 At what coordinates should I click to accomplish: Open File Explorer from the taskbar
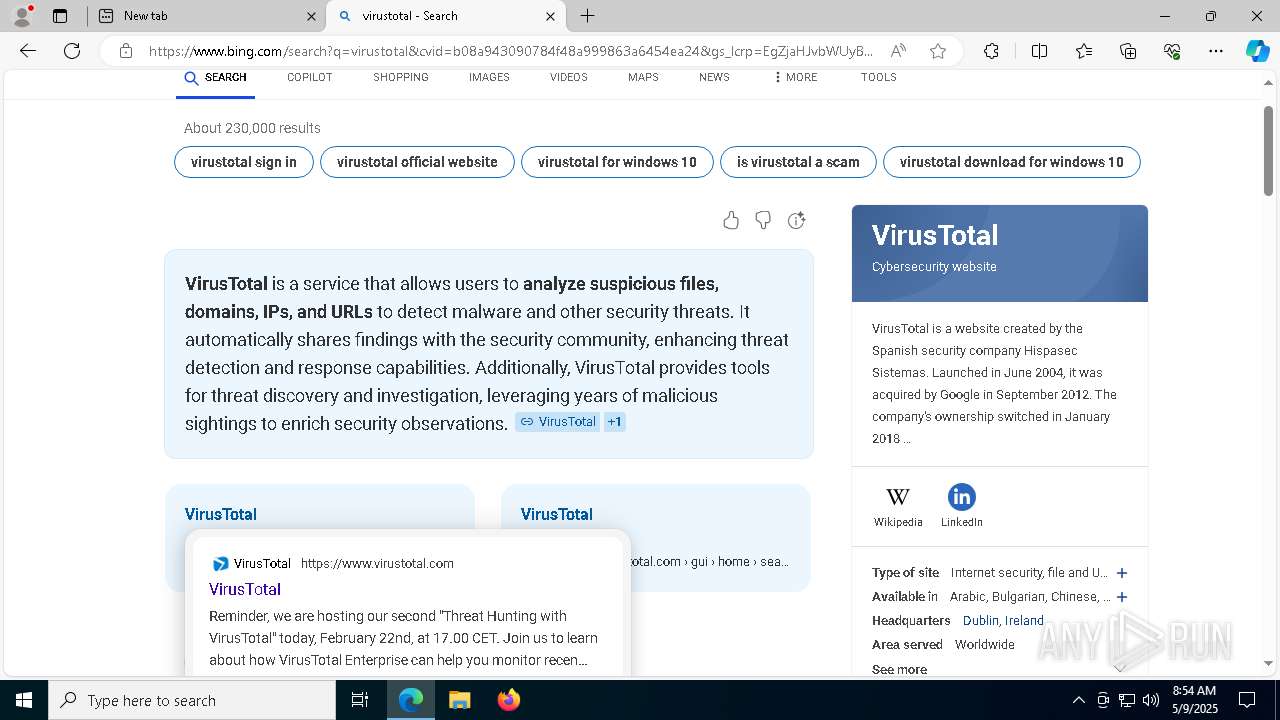click(459, 700)
